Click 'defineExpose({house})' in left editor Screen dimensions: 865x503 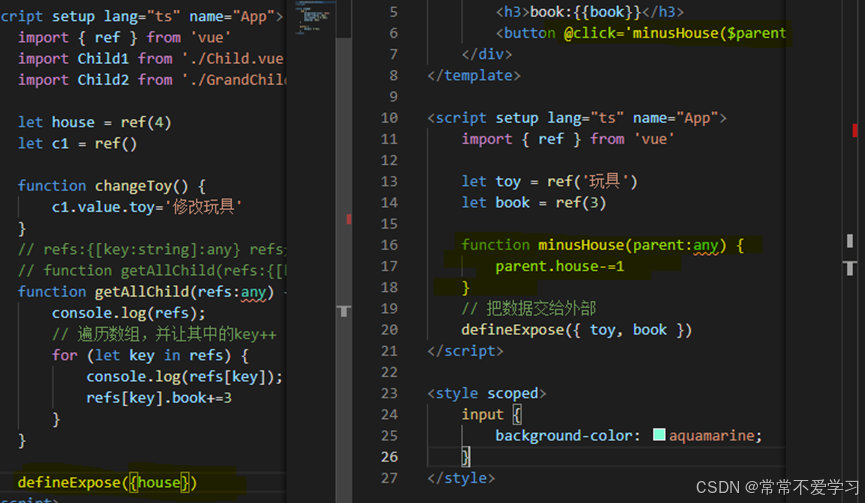point(107,483)
